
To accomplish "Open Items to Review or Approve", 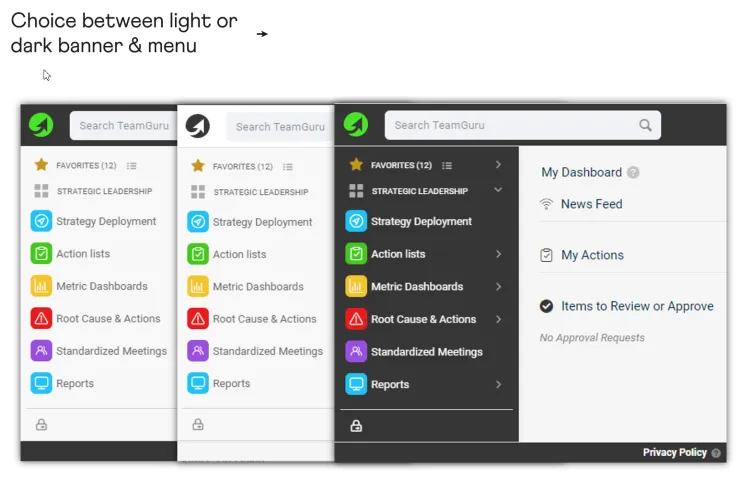I will point(637,306).
